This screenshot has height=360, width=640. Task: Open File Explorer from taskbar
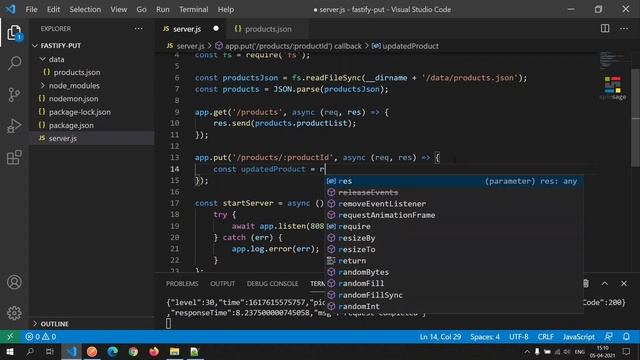pos(175,351)
